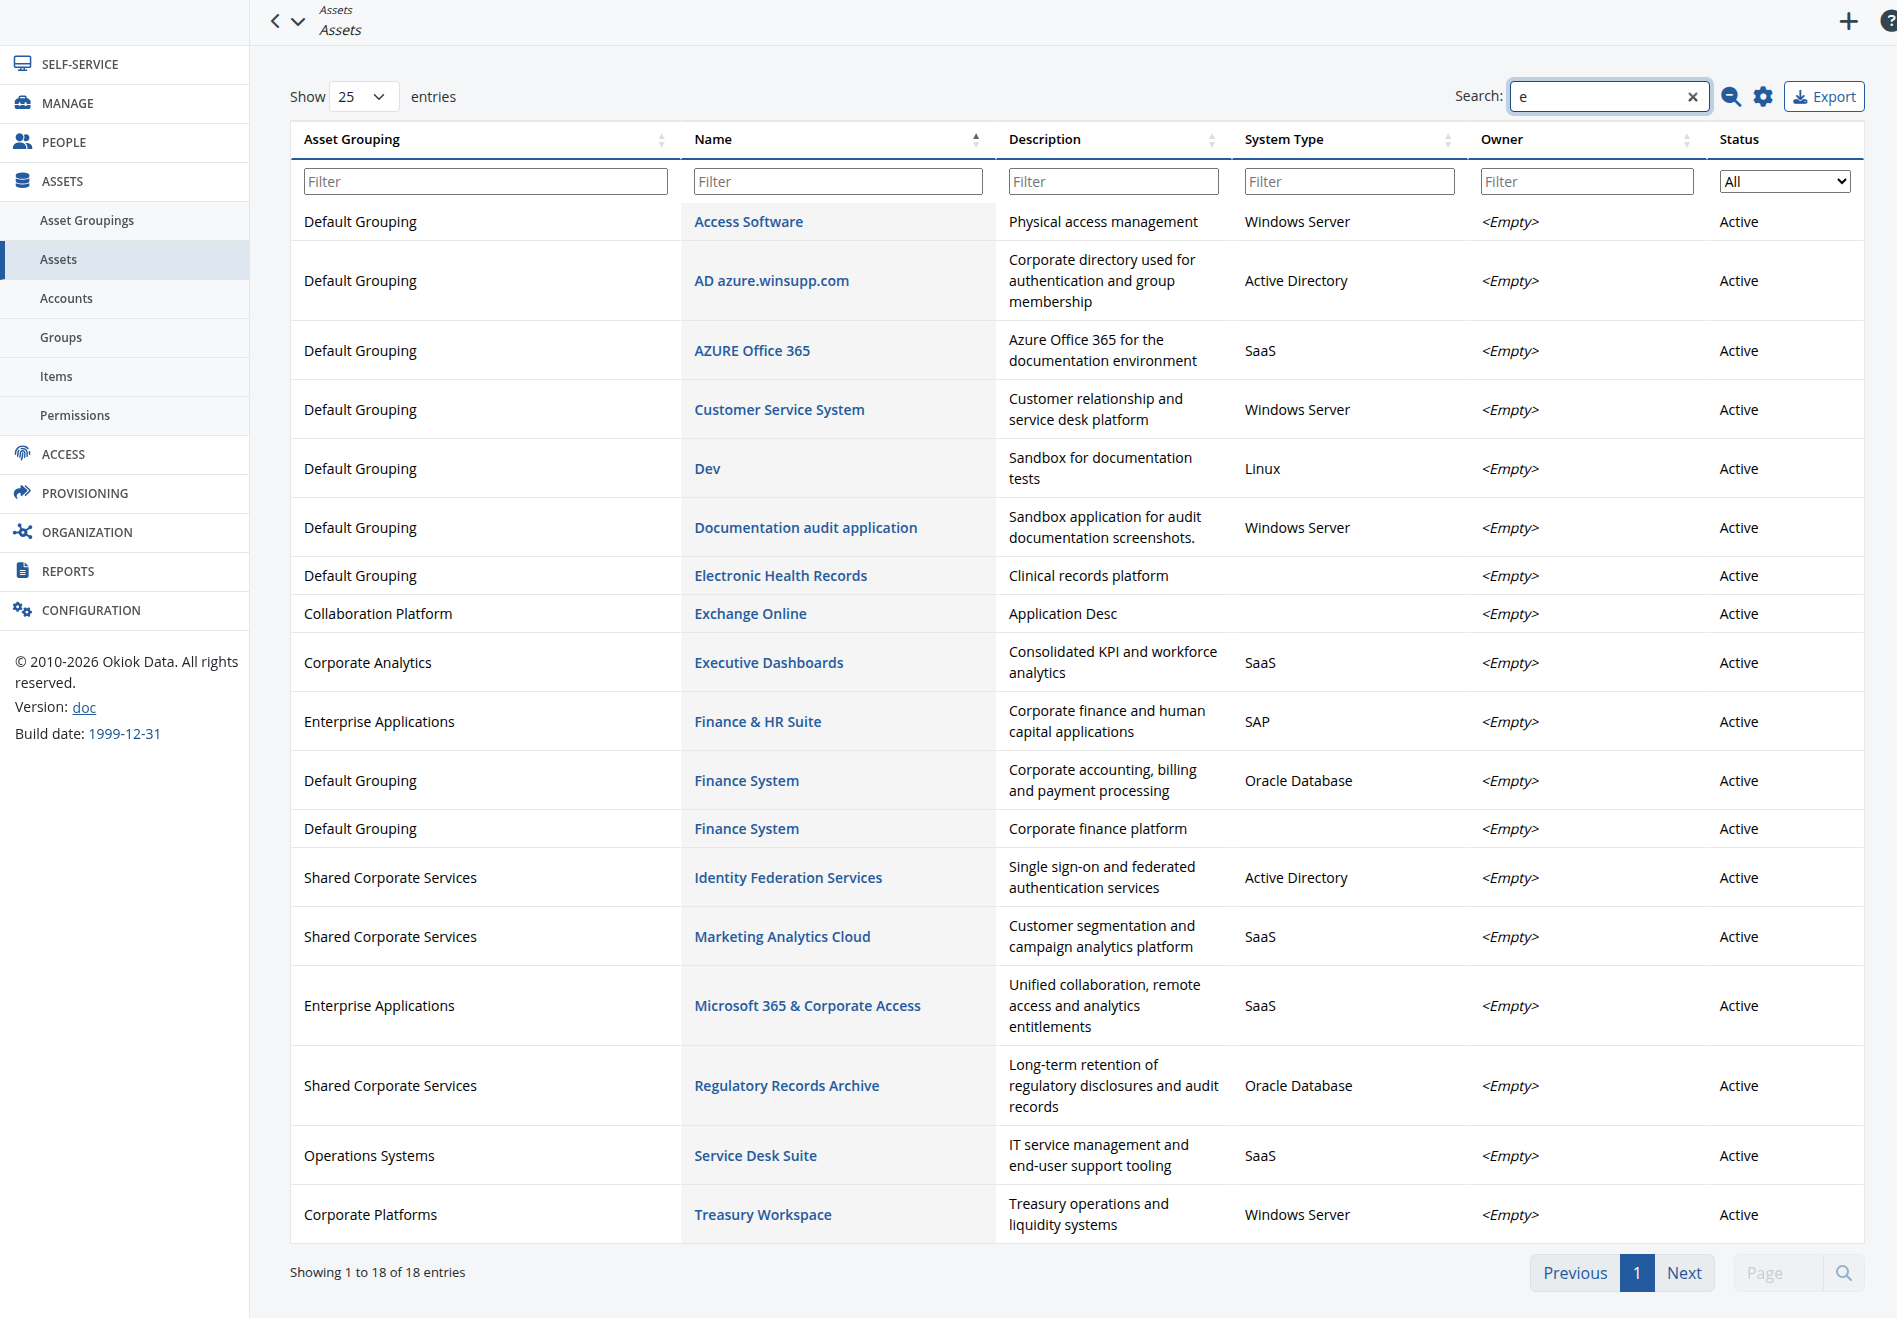Click the Manage briefcase icon

click(22, 103)
